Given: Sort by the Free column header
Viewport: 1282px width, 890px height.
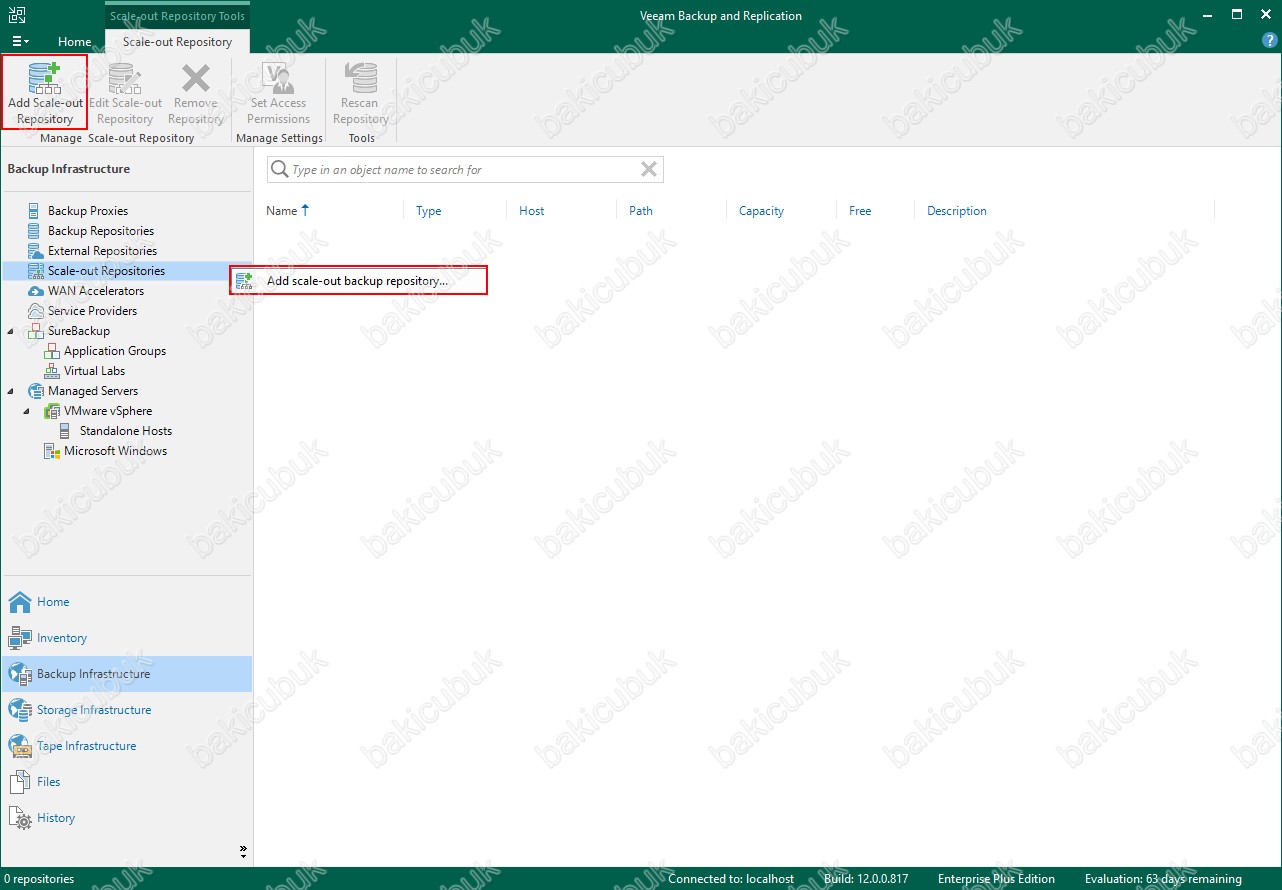Looking at the screenshot, I should click(x=860, y=211).
